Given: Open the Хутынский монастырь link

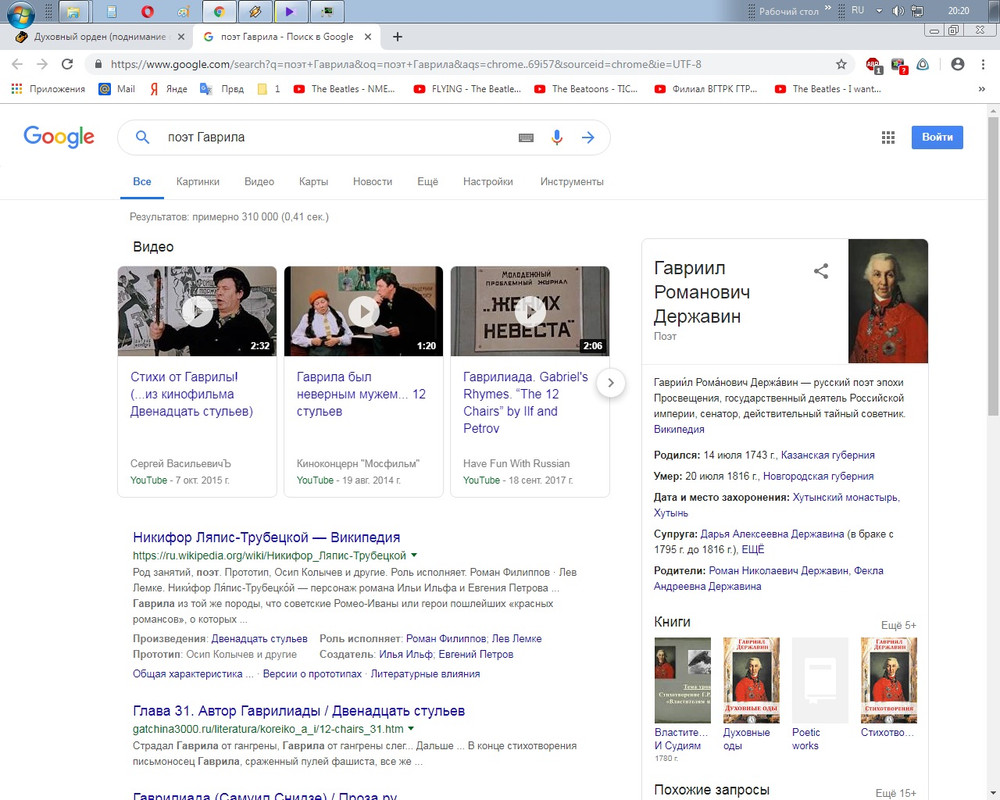Looking at the screenshot, I should (846, 497).
